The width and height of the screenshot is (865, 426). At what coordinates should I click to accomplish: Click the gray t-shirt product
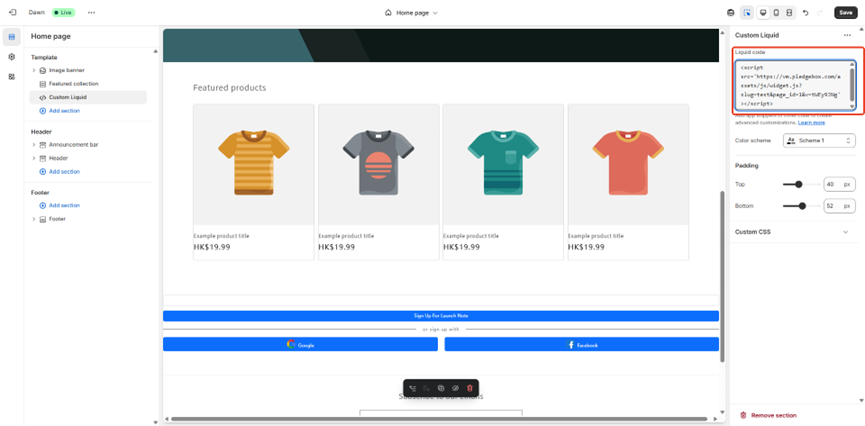coord(378,162)
